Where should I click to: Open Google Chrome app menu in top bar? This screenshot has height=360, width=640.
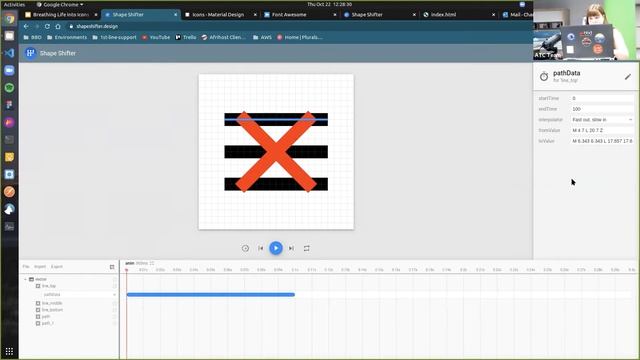tap(60, 4)
